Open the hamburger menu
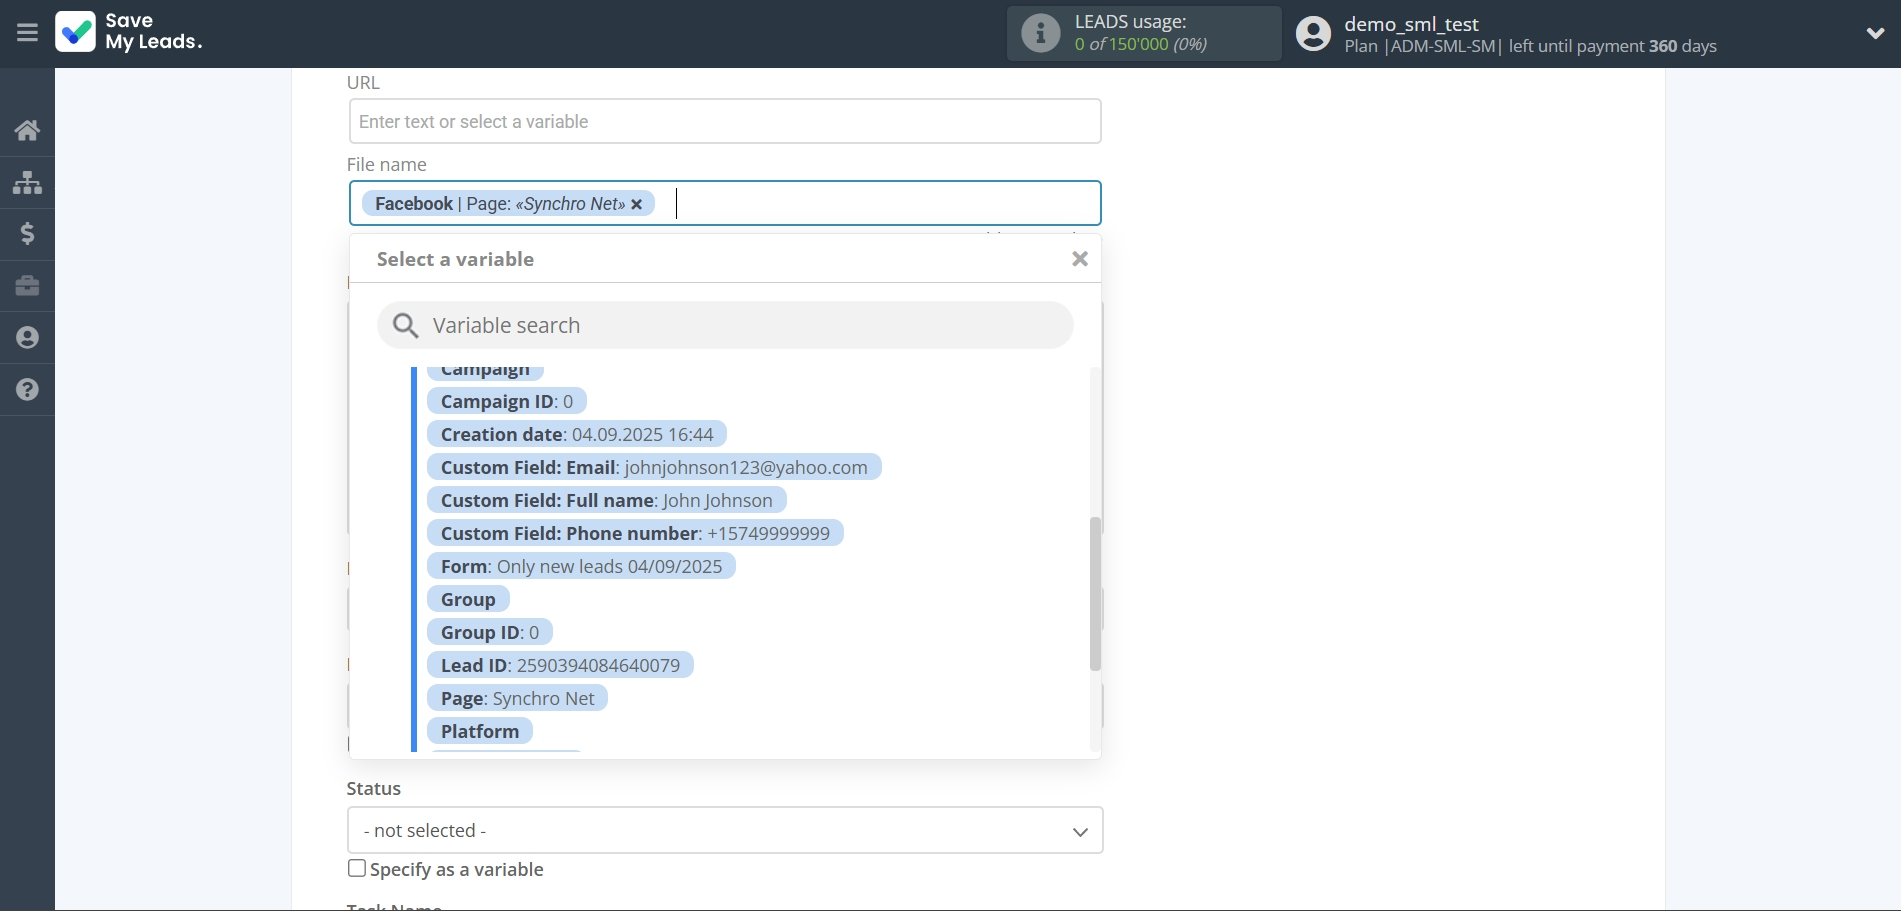 click(27, 33)
